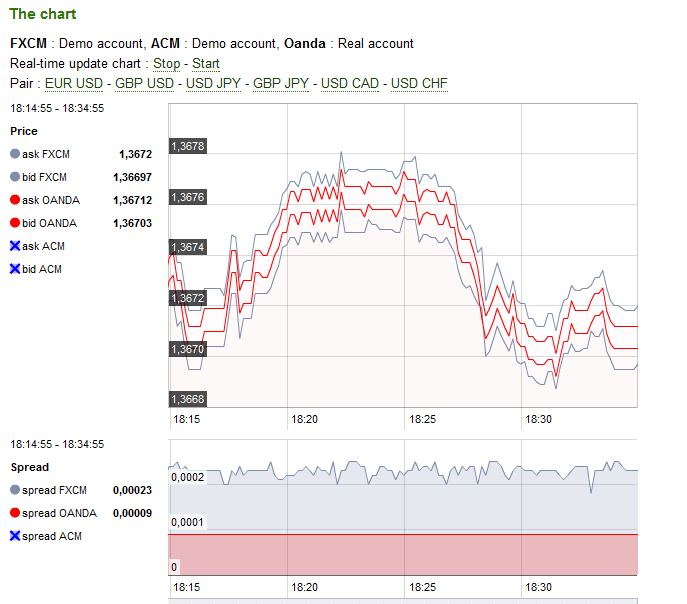Select the USD CAD pair
Viewport: 687px width, 604px height.
pos(349,83)
